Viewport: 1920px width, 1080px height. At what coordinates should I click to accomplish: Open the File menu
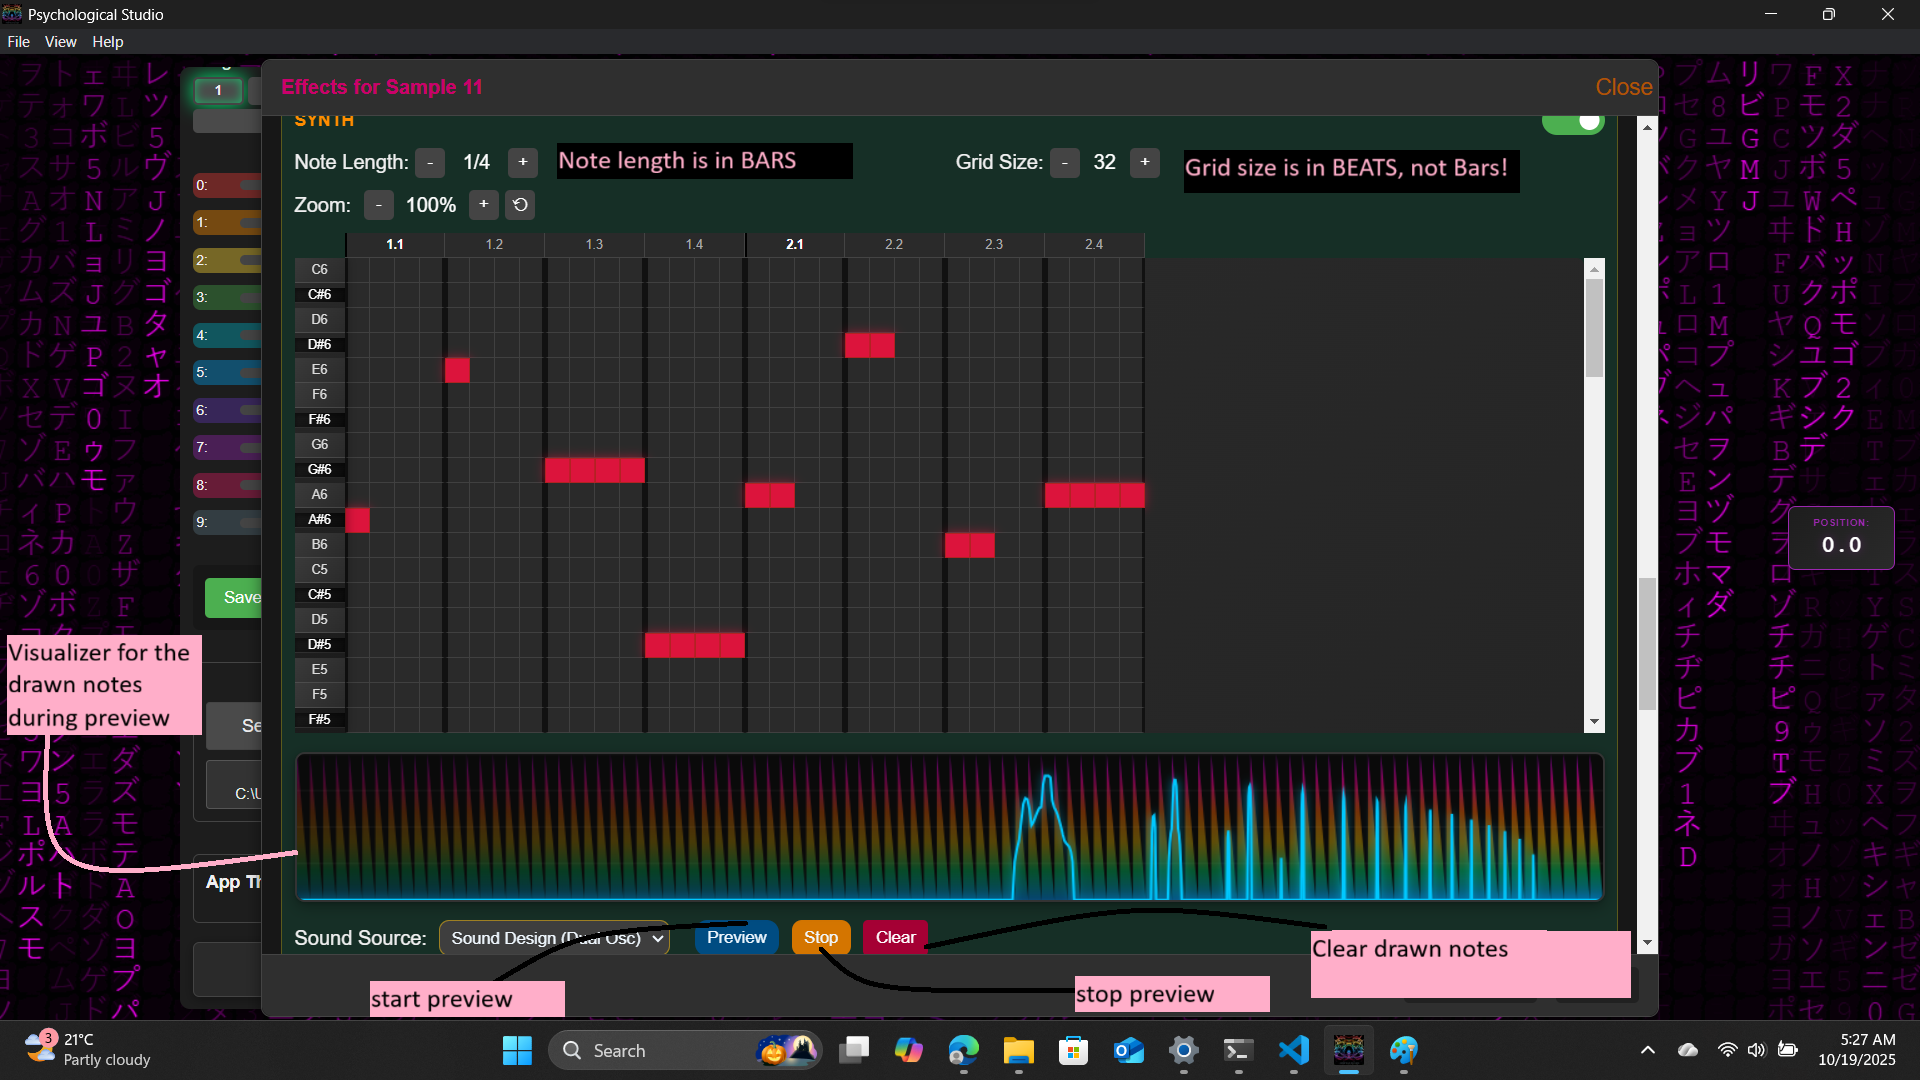18,42
